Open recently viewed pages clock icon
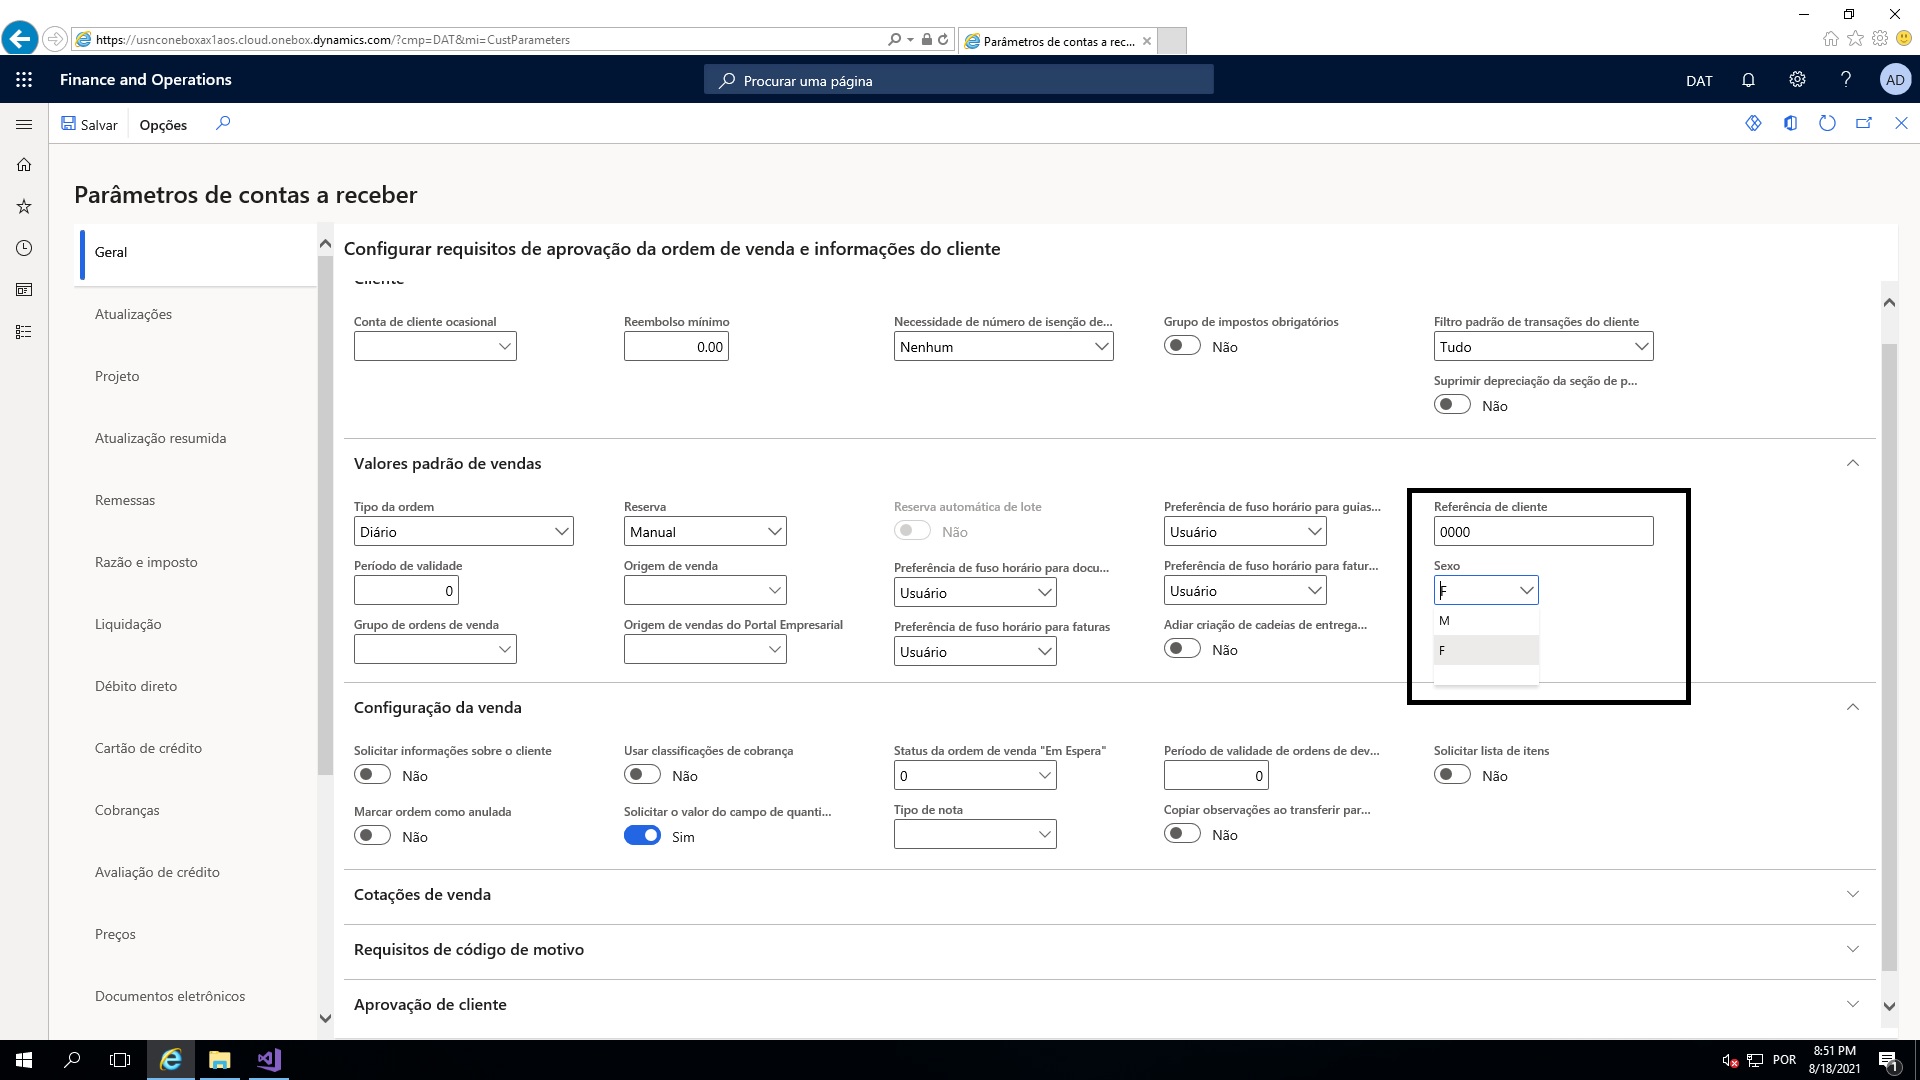 coord(23,247)
